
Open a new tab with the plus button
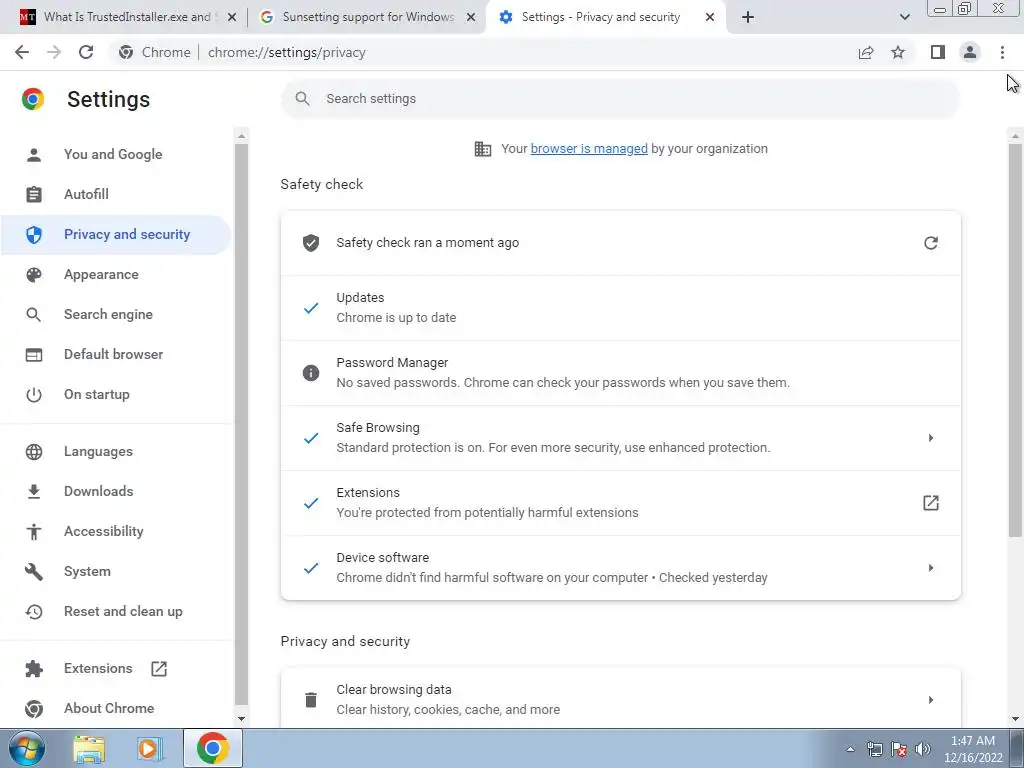coord(748,17)
